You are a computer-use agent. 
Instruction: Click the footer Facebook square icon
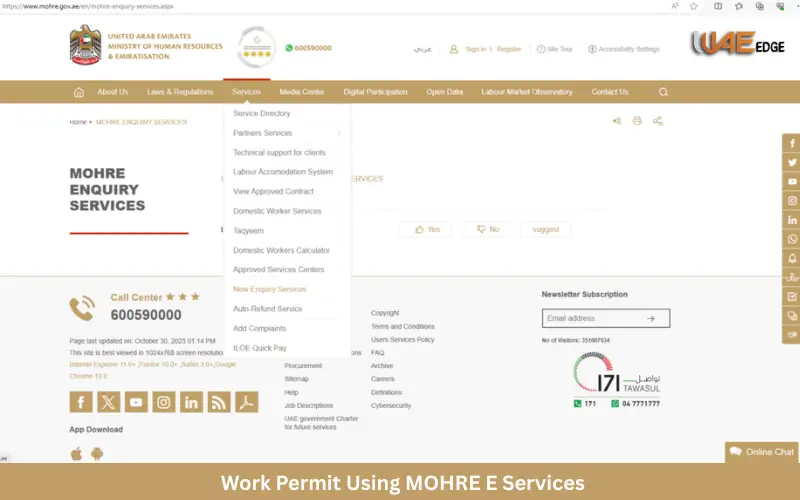click(81, 402)
